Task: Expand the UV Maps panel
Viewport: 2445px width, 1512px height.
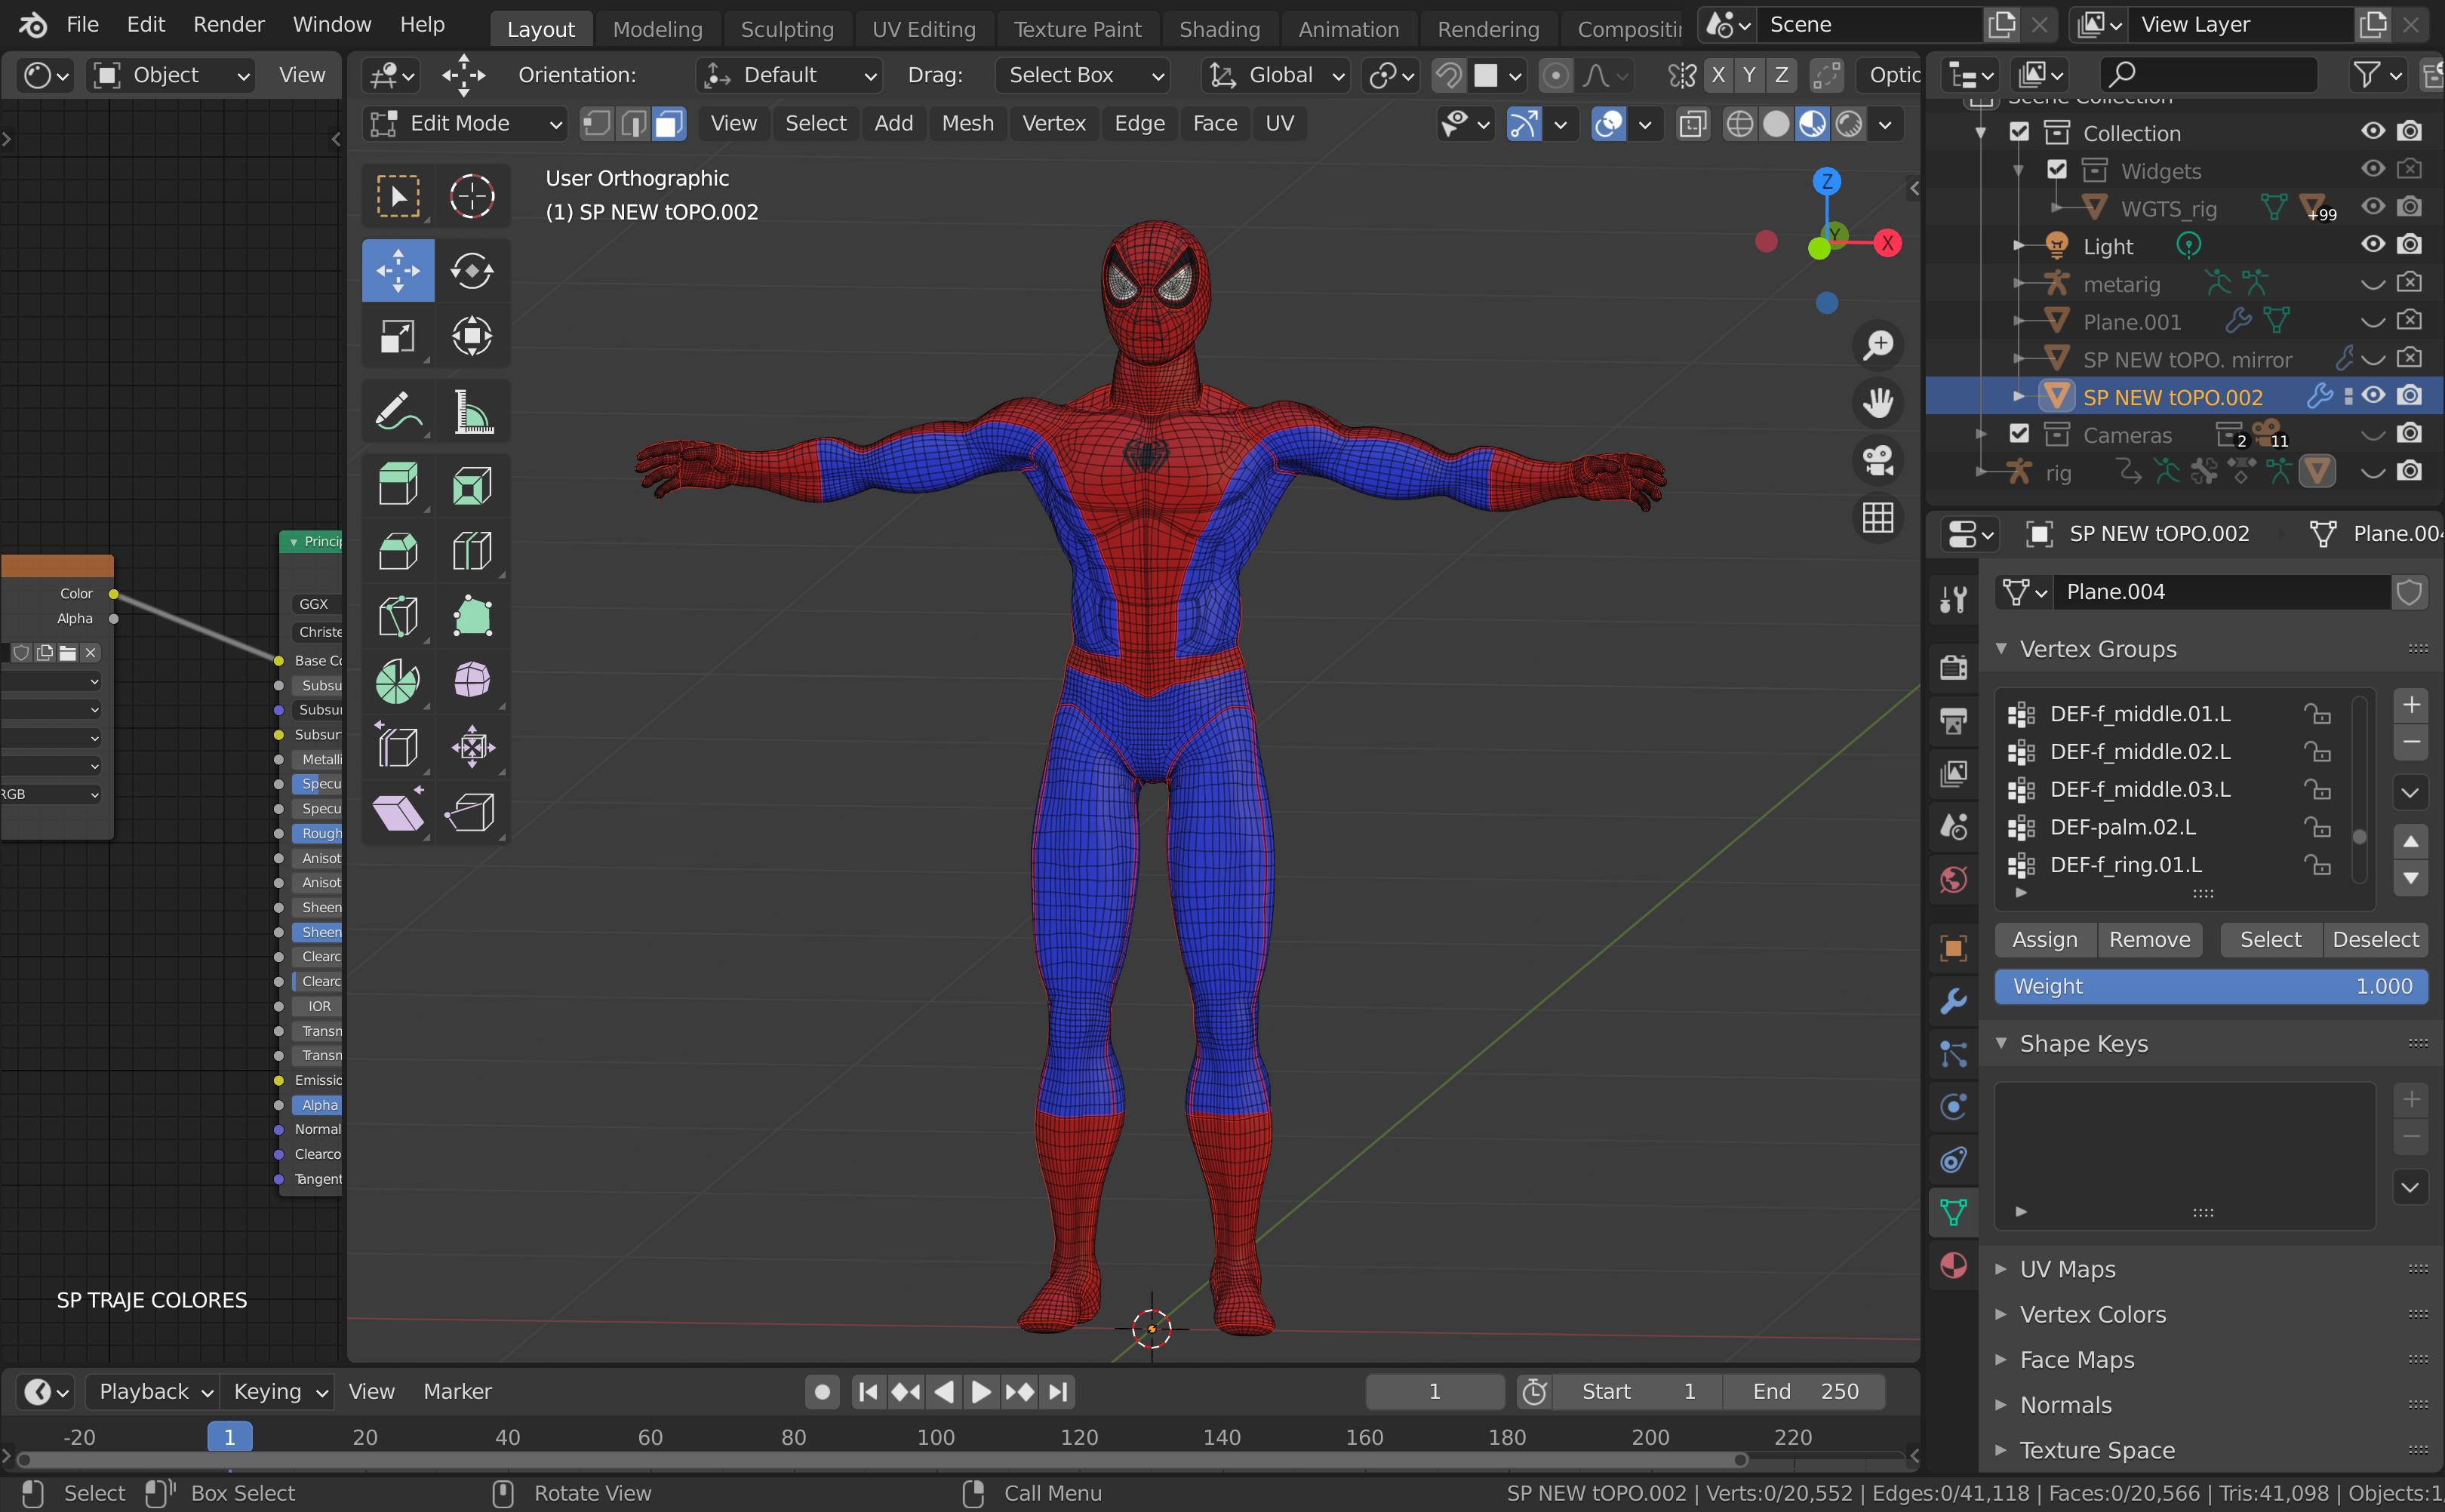Action: (x=2067, y=1269)
